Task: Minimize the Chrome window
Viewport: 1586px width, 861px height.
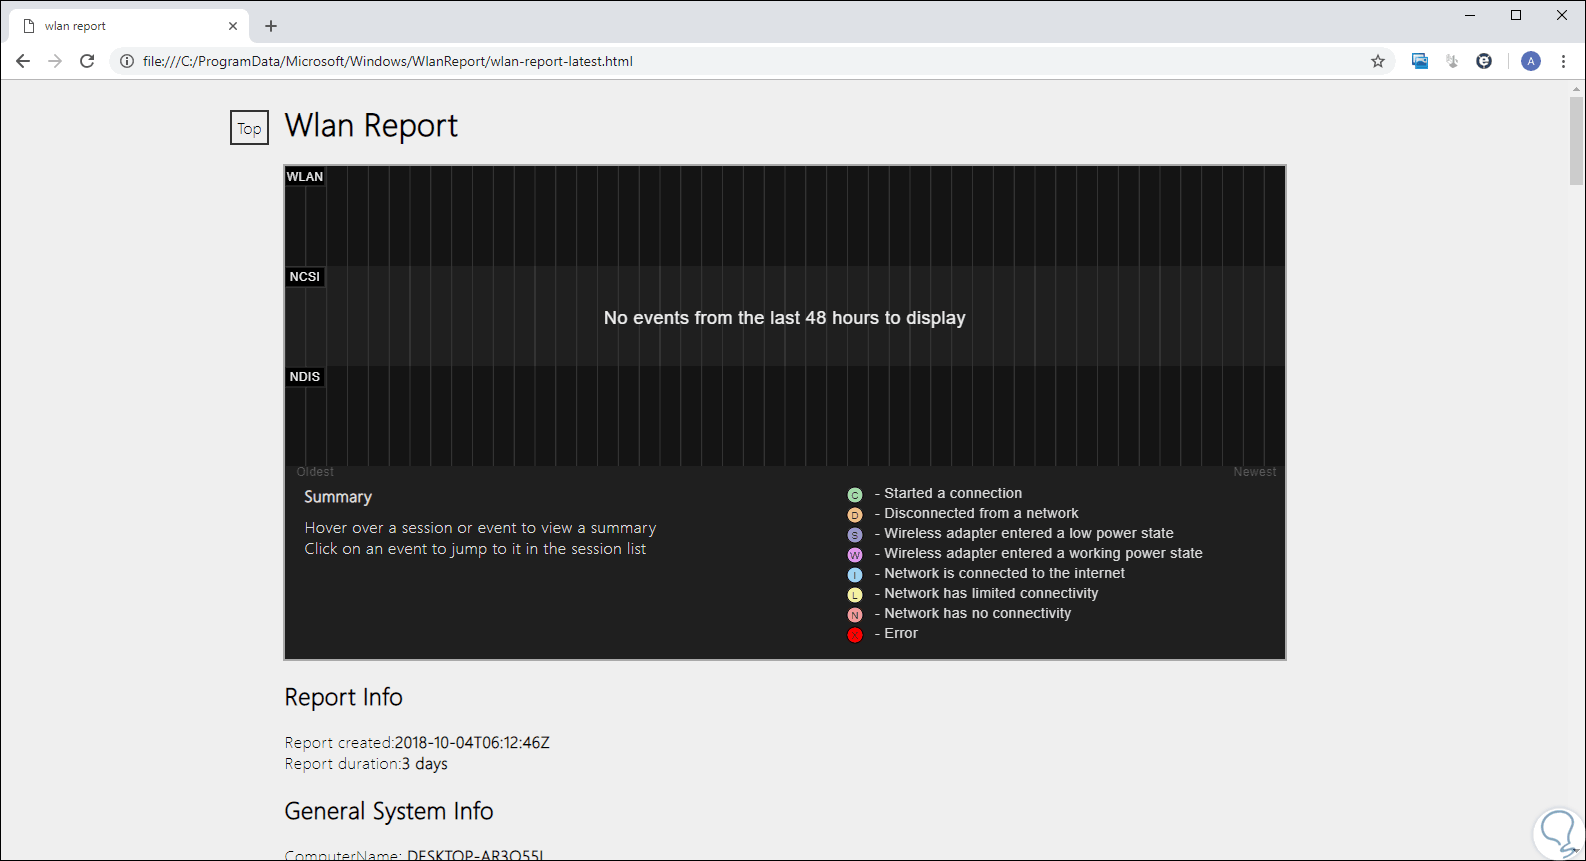Action: [x=1470, y=15]
